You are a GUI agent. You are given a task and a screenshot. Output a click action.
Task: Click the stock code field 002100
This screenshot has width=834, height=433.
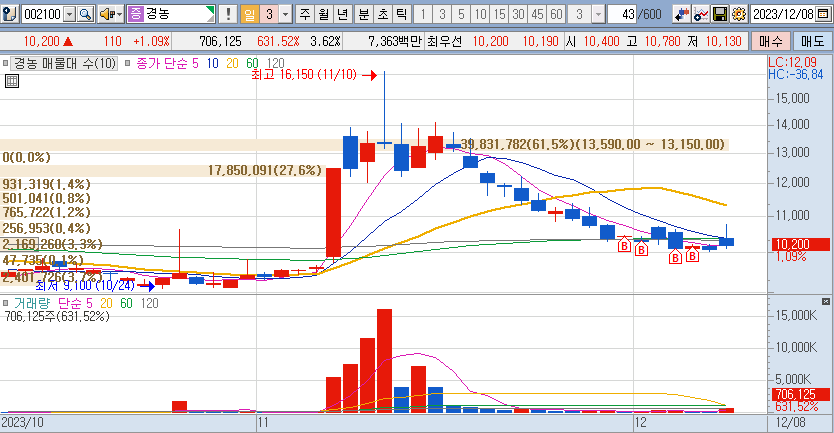[x=43, y=14]
